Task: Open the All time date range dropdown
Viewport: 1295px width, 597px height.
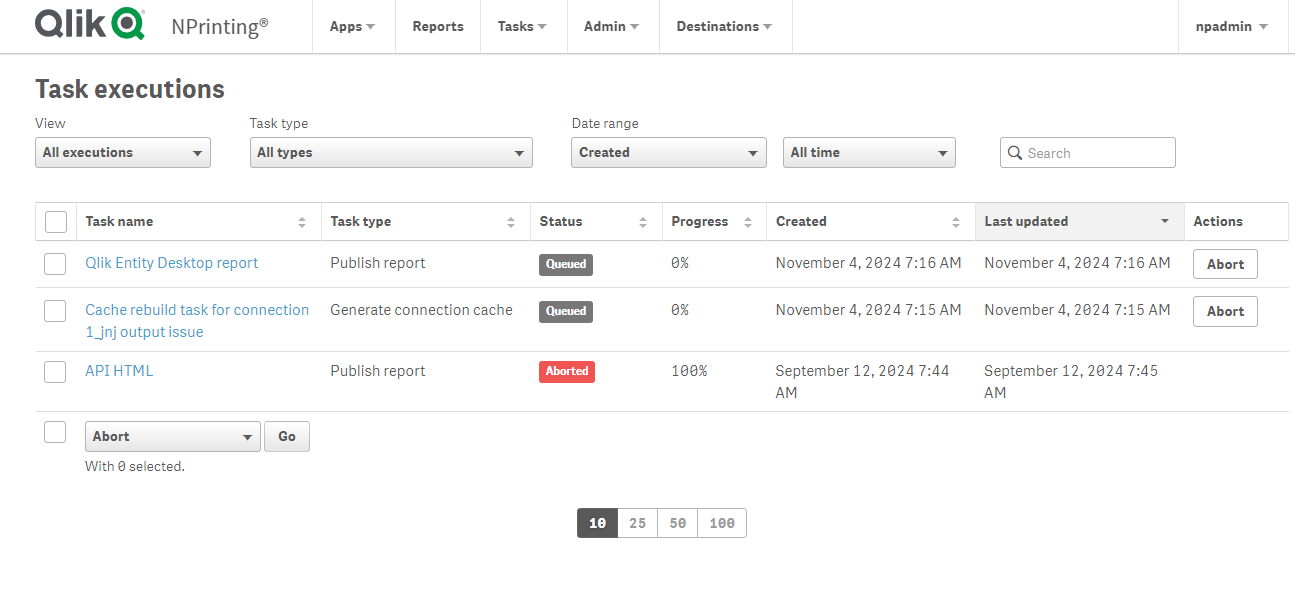Action: (869, 153)
